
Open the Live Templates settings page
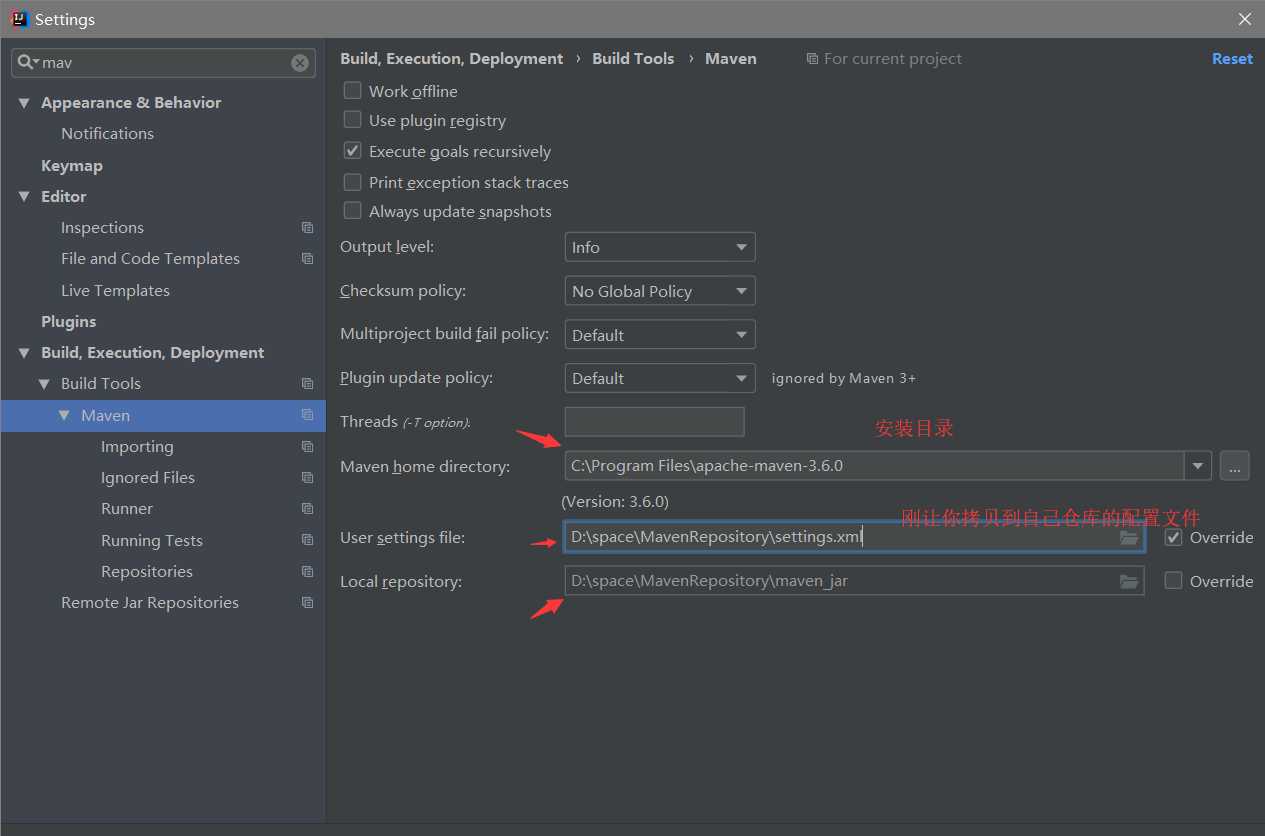point(115,291)
